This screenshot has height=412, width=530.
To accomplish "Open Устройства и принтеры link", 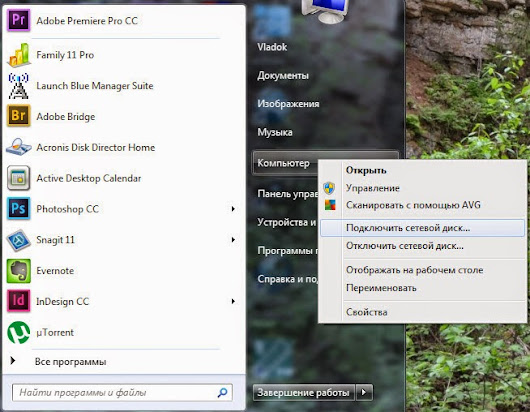I will point(287,222).
